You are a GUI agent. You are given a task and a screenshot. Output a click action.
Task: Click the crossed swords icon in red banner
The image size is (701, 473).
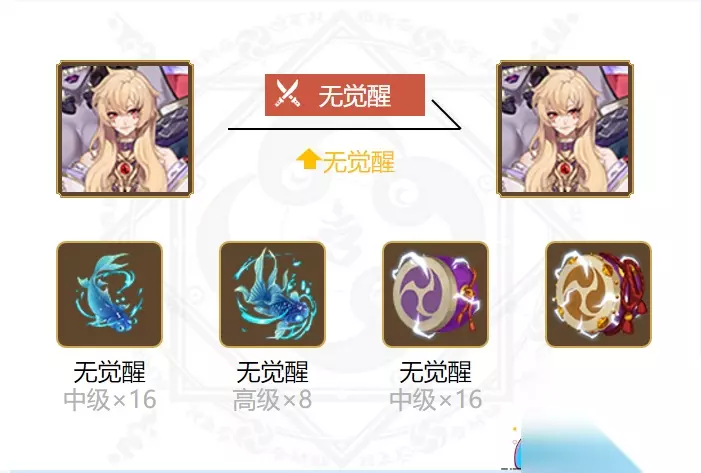point(287,93)
